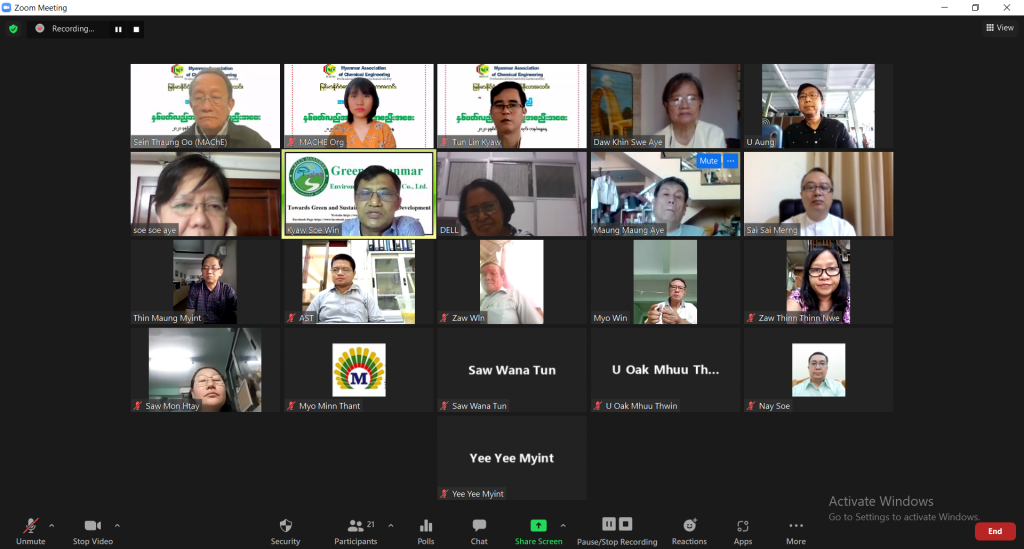Viewport: 1024px width, 549px height.
Task: Select Myo Minn Thant profile tile
Action: click(x=359, y=370)
